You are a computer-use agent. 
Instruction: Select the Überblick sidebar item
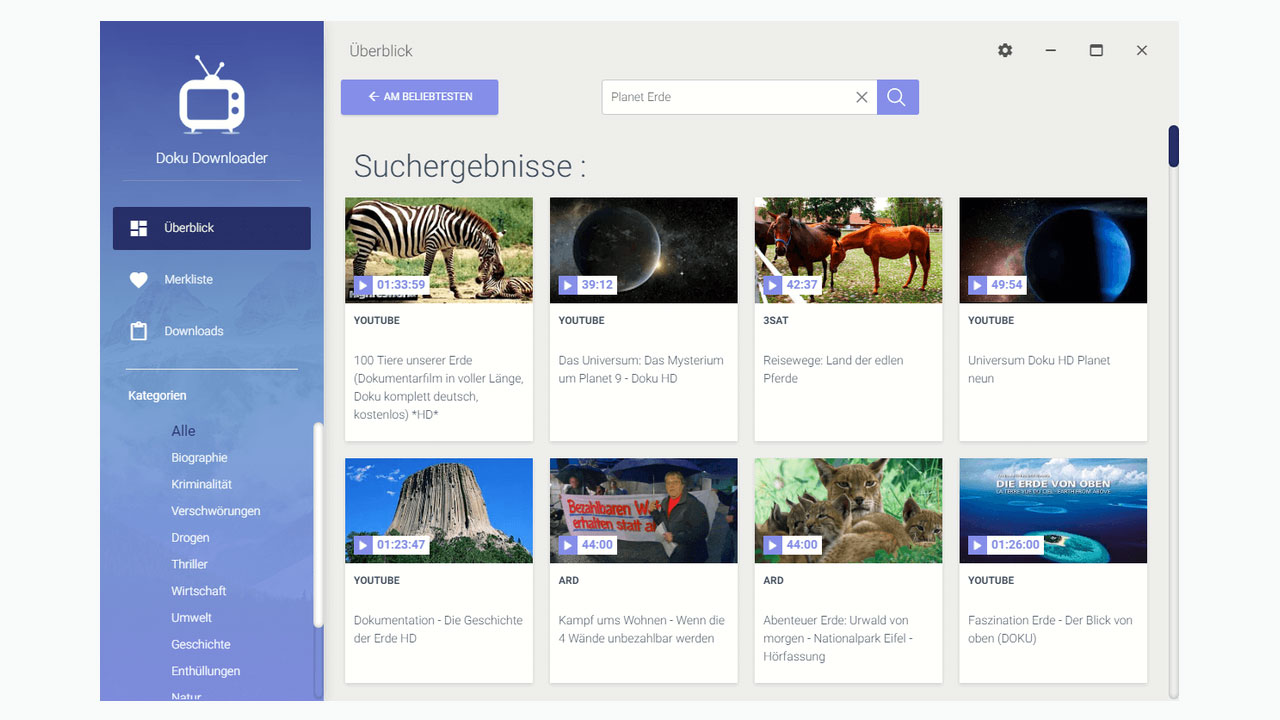pyautogui.click(x=212, y=228)
